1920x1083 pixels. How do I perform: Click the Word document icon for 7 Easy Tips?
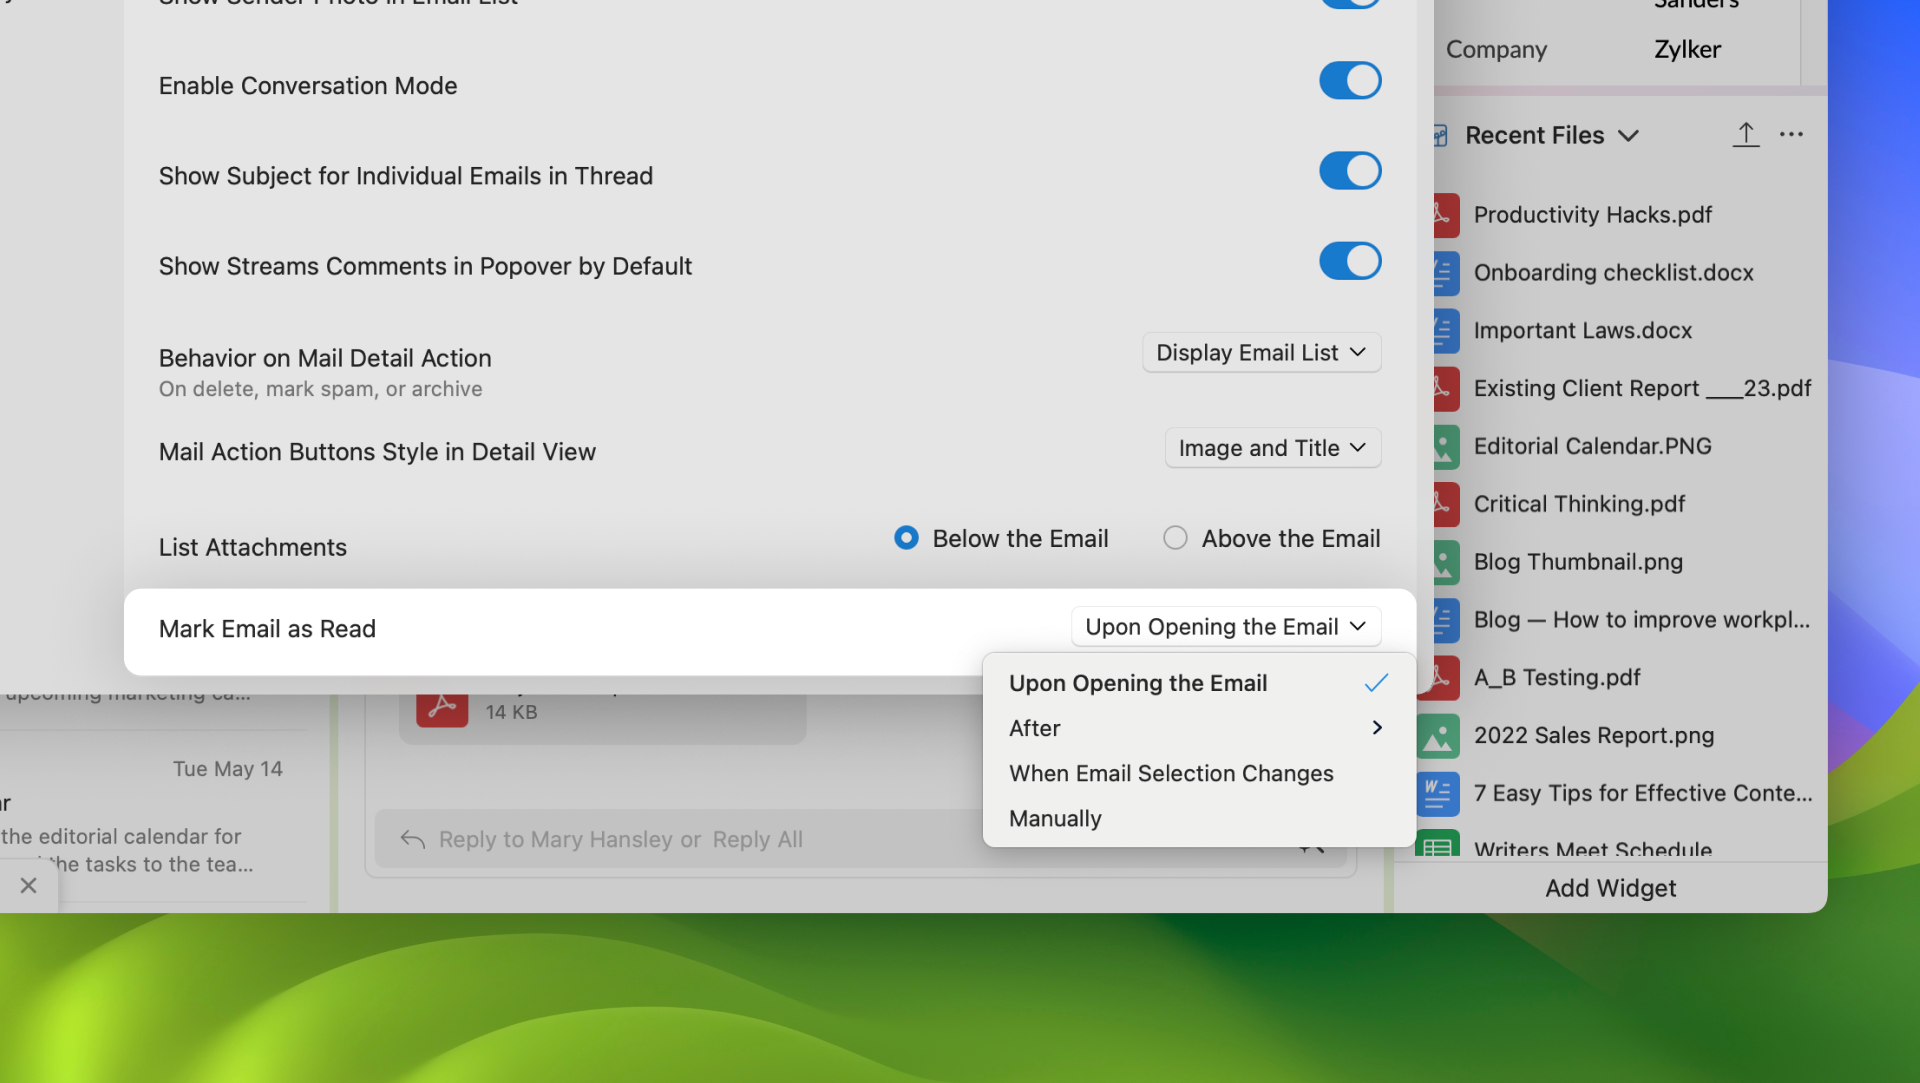(1438, 794)
